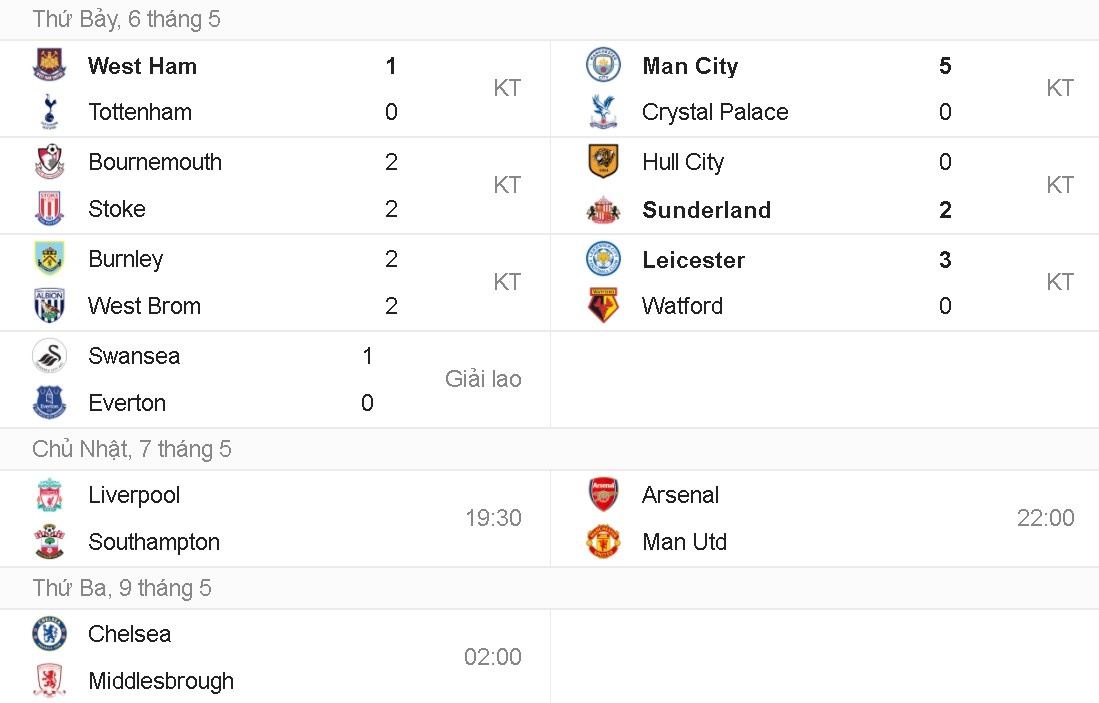
Task: Select the Watford club badge
Action: (603, 305)
